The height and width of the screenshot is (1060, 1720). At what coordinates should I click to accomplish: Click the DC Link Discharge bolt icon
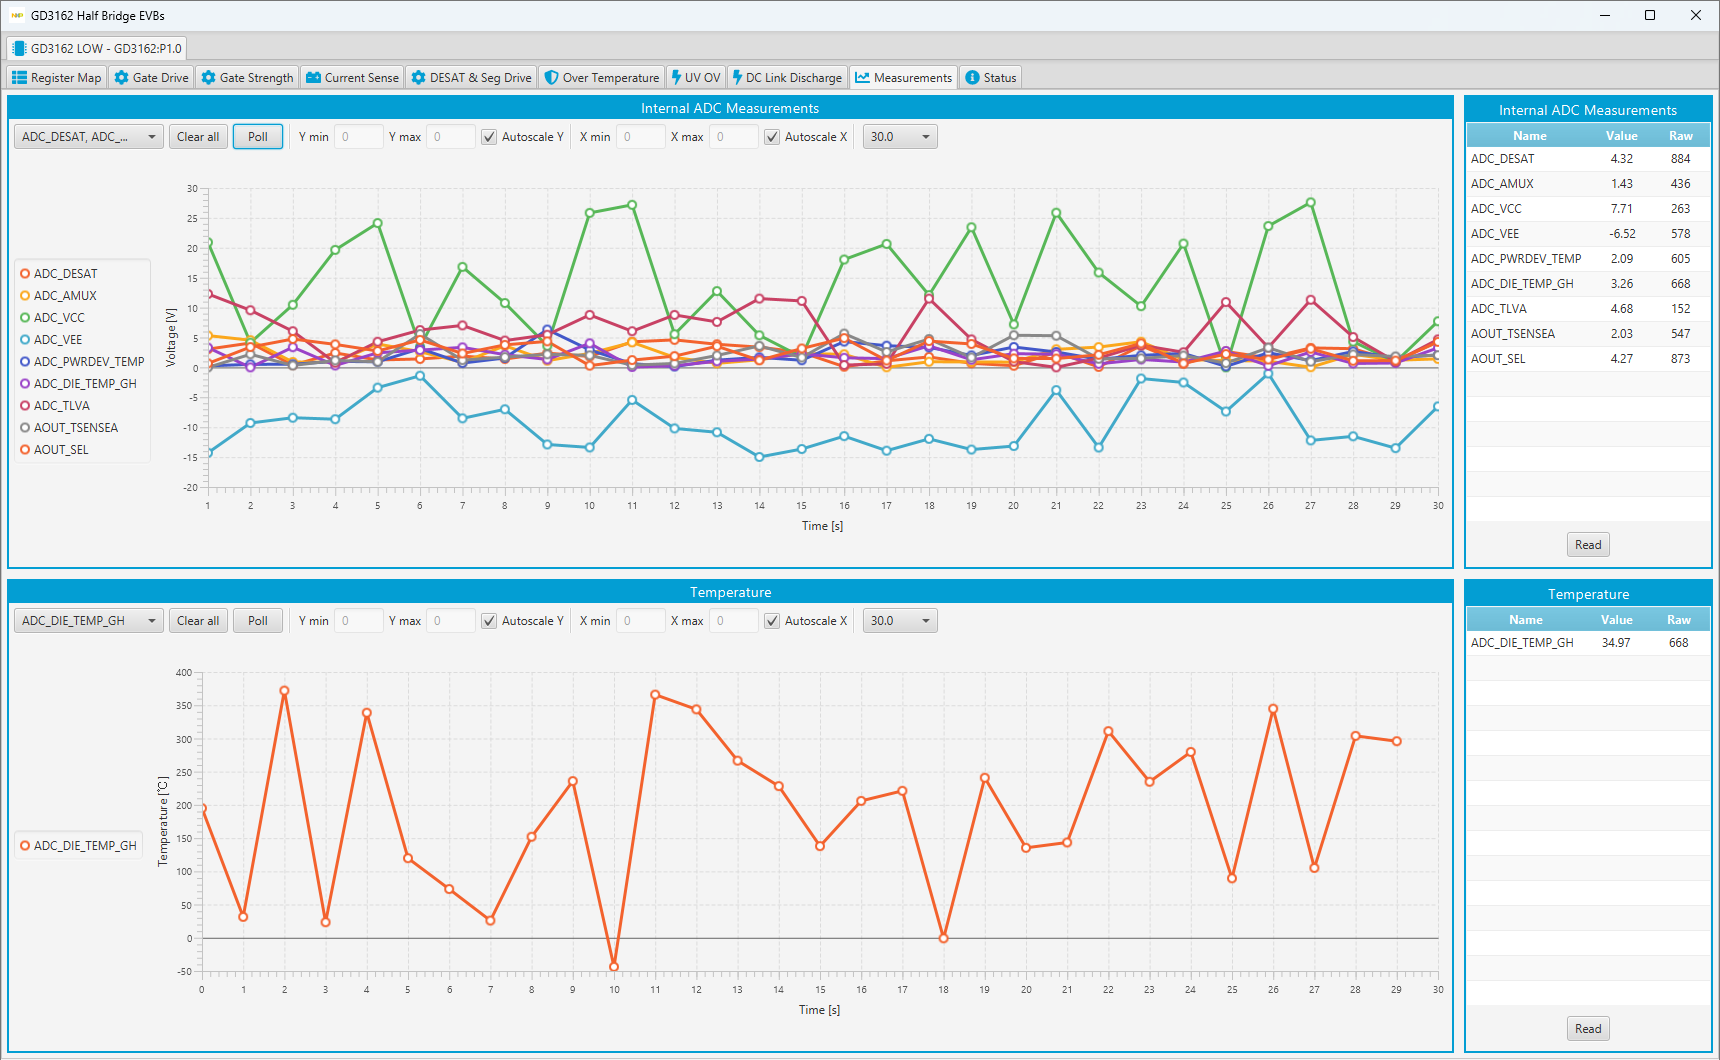[x=737, y=78]
